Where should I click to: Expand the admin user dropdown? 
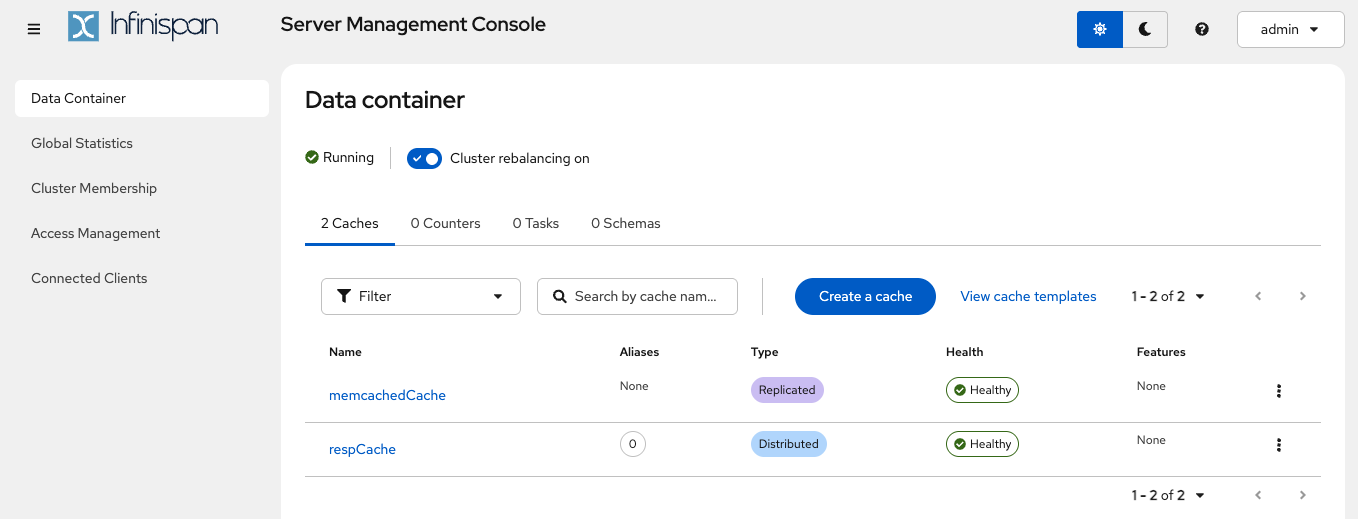point(1288,29)
